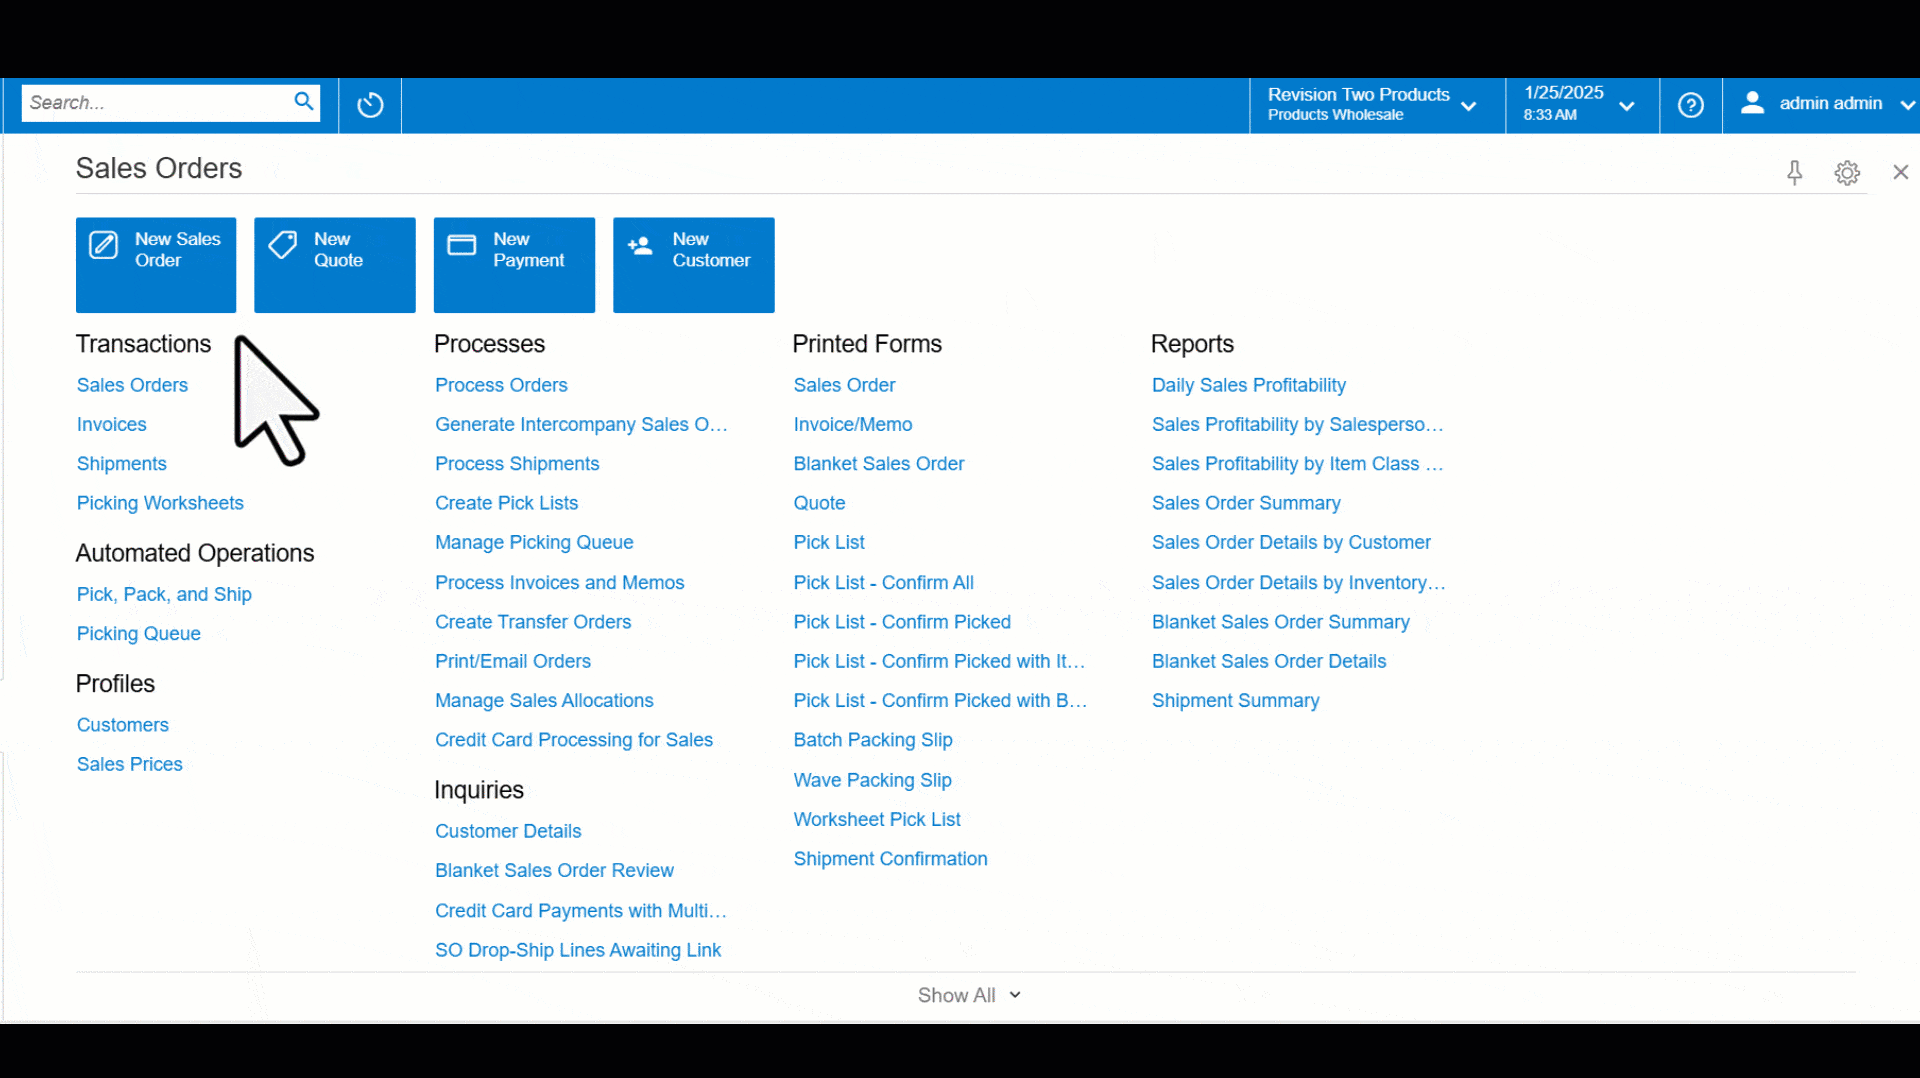1920x1078 pixels.
Task: Open Sales Profitability by Item Class report
Action: click(1298, 464)
